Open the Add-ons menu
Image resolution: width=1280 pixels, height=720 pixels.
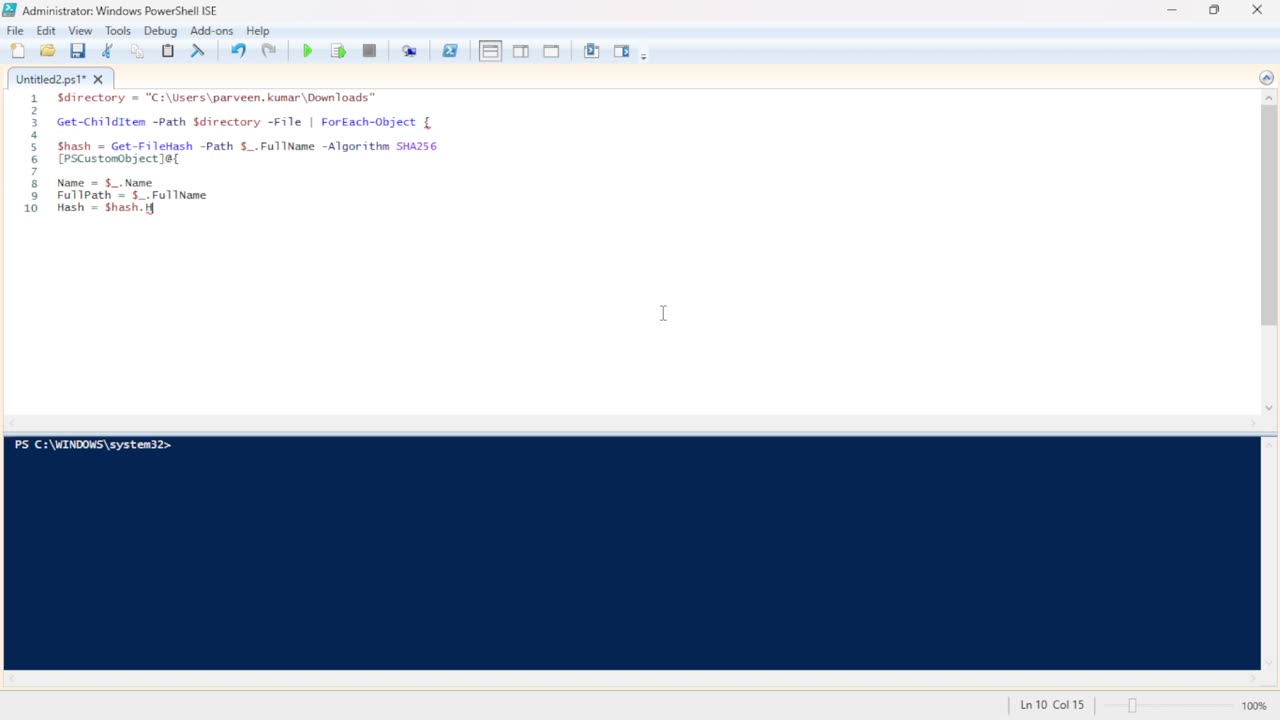[211, 31]
